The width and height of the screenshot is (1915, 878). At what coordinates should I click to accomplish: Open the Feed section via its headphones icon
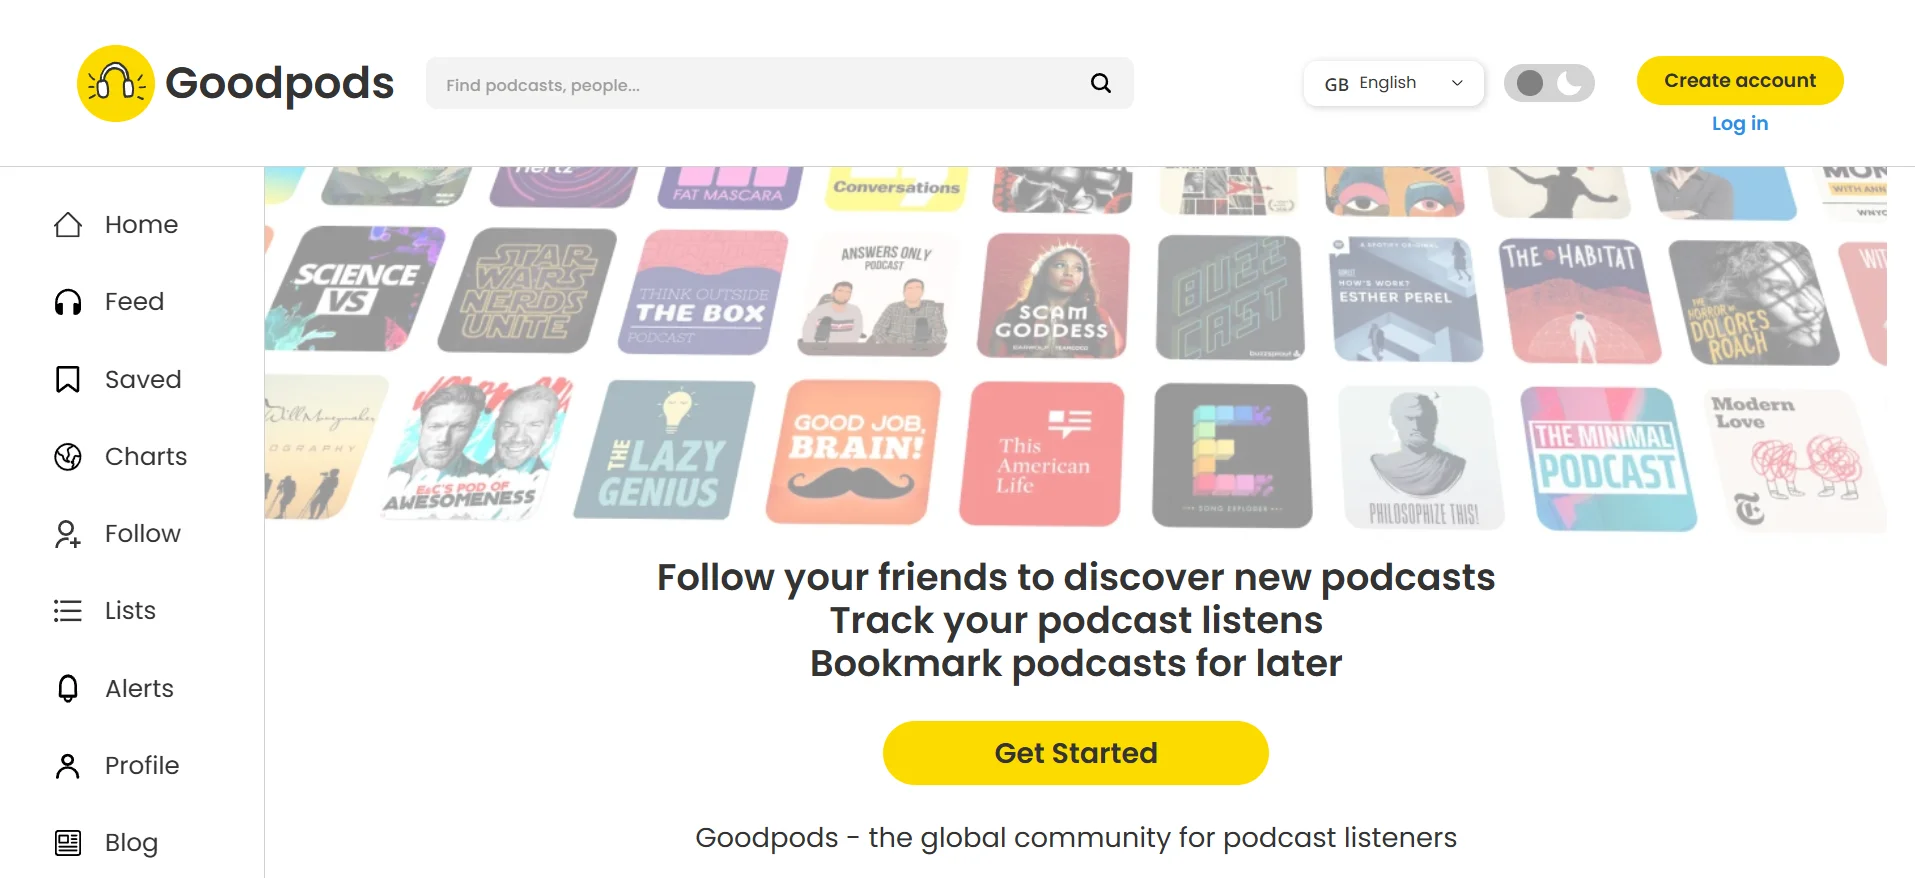(66, 301)
